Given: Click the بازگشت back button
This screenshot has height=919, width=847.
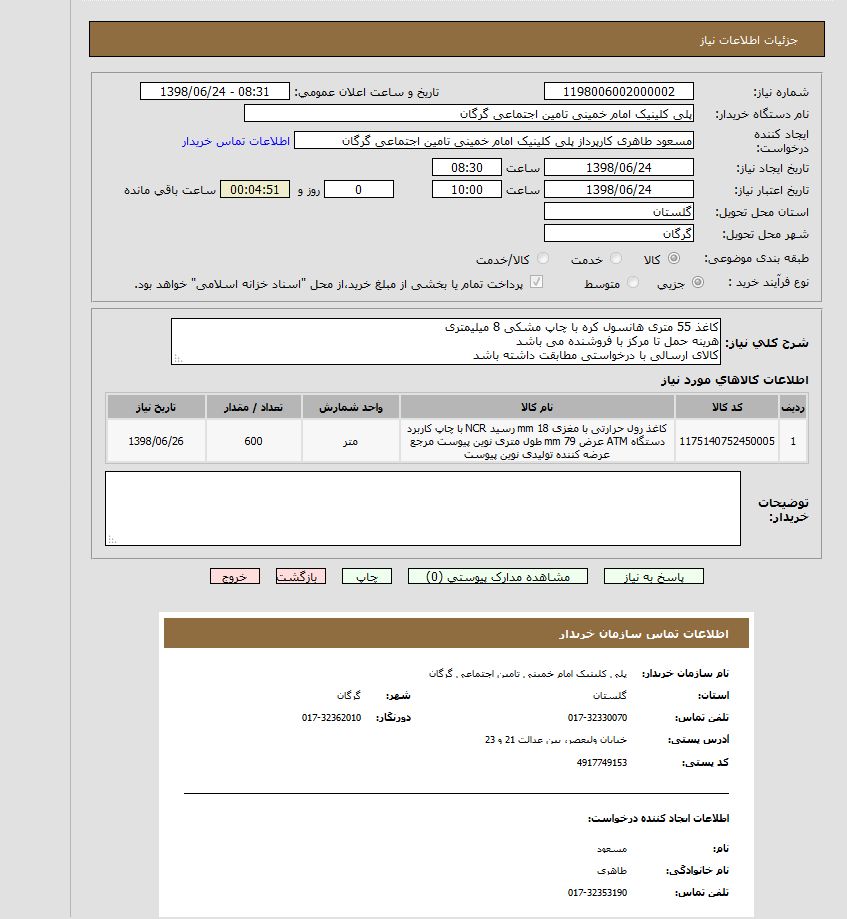Looking at the screenshot, I should [301, 577].
